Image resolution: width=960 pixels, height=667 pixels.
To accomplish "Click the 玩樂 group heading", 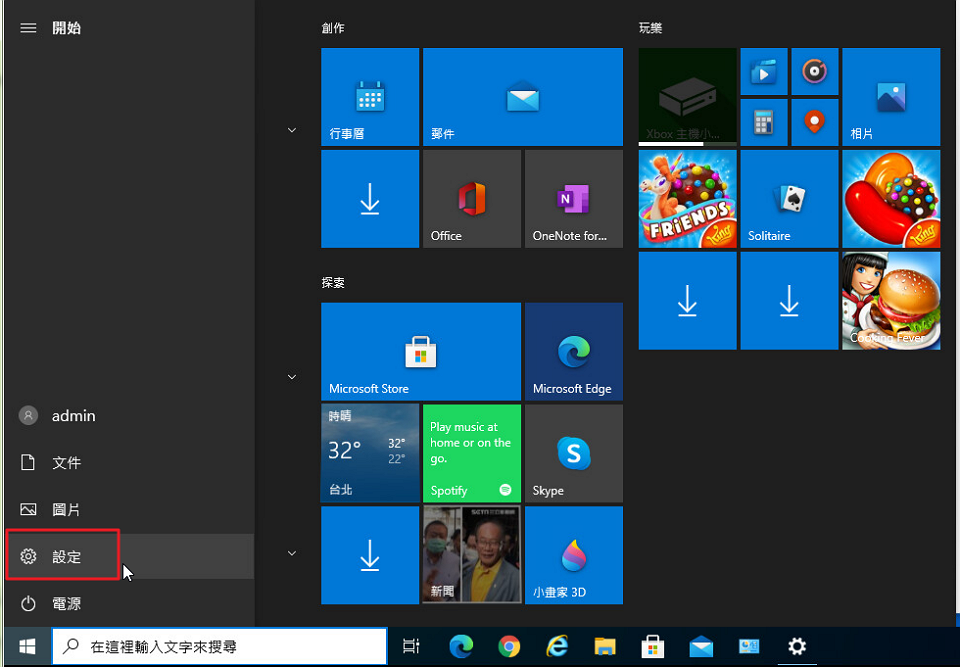I will [650, 28].
